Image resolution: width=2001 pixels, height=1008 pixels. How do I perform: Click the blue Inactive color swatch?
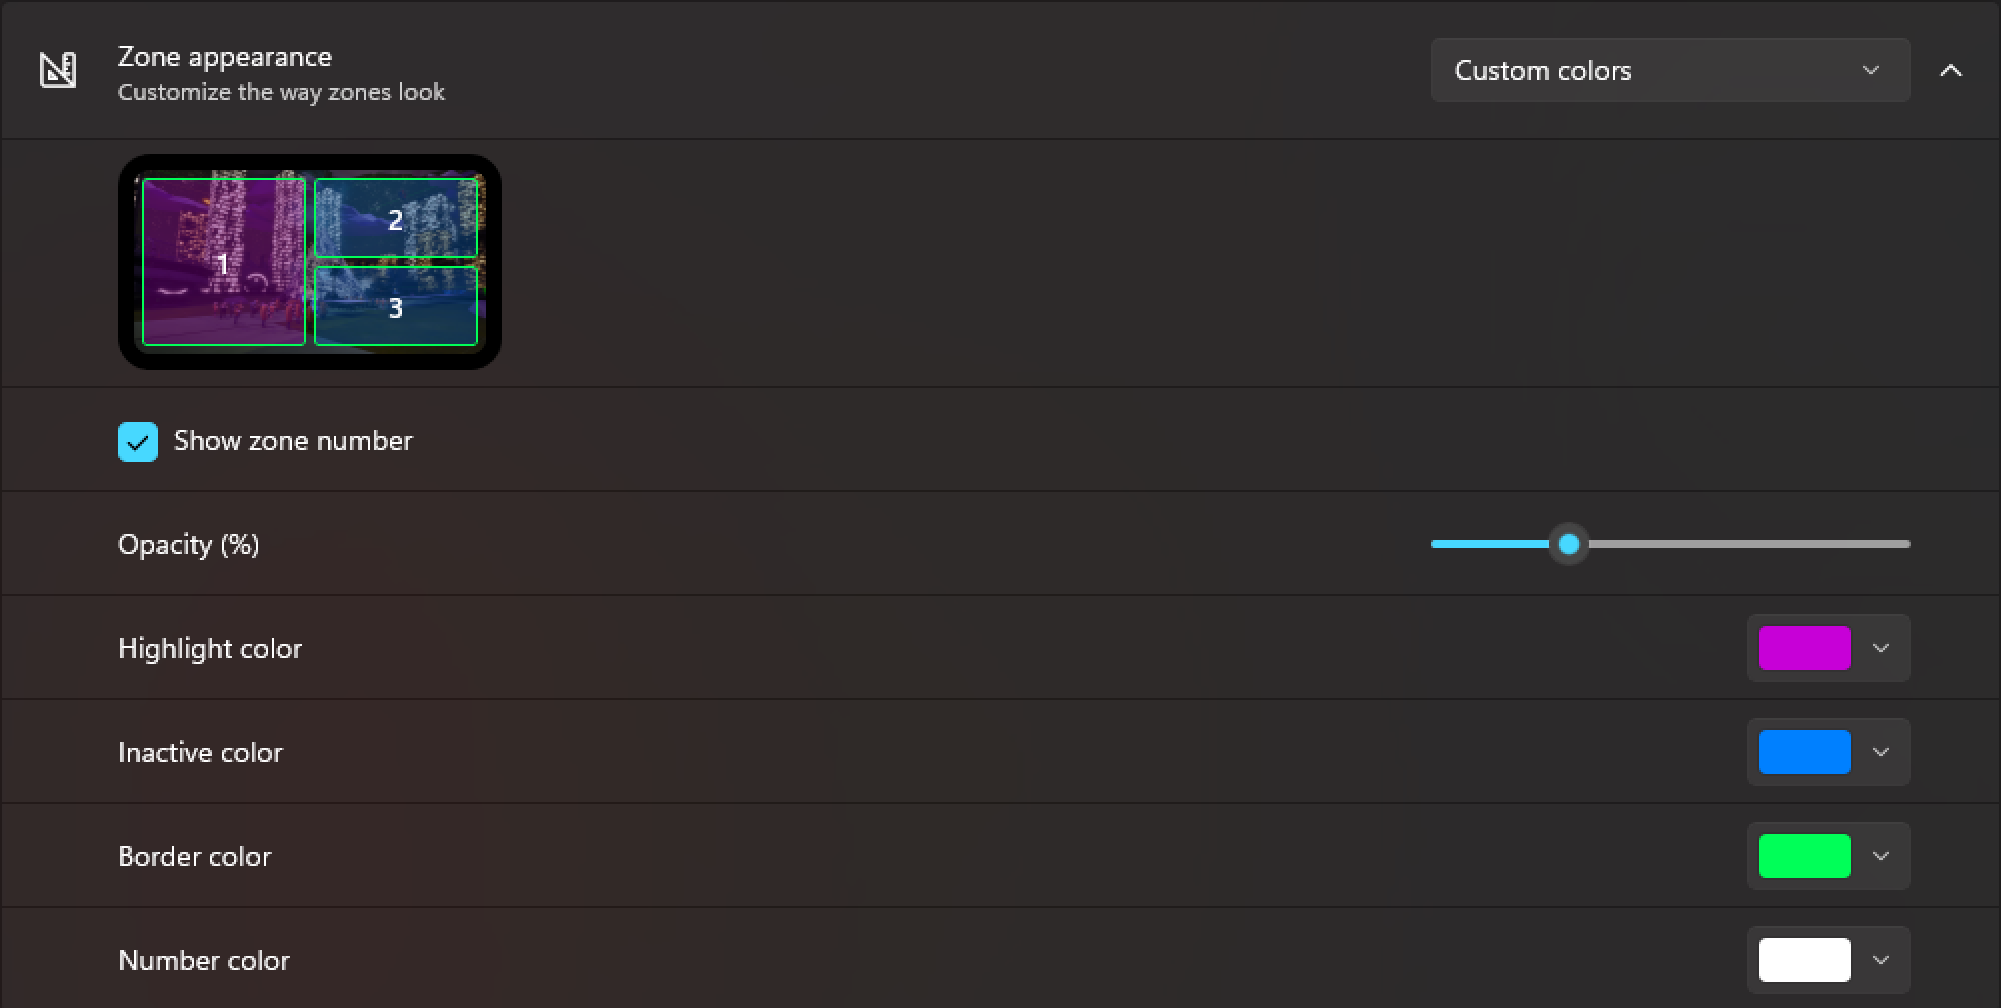pyautogui.click(x=1804, y=752)
